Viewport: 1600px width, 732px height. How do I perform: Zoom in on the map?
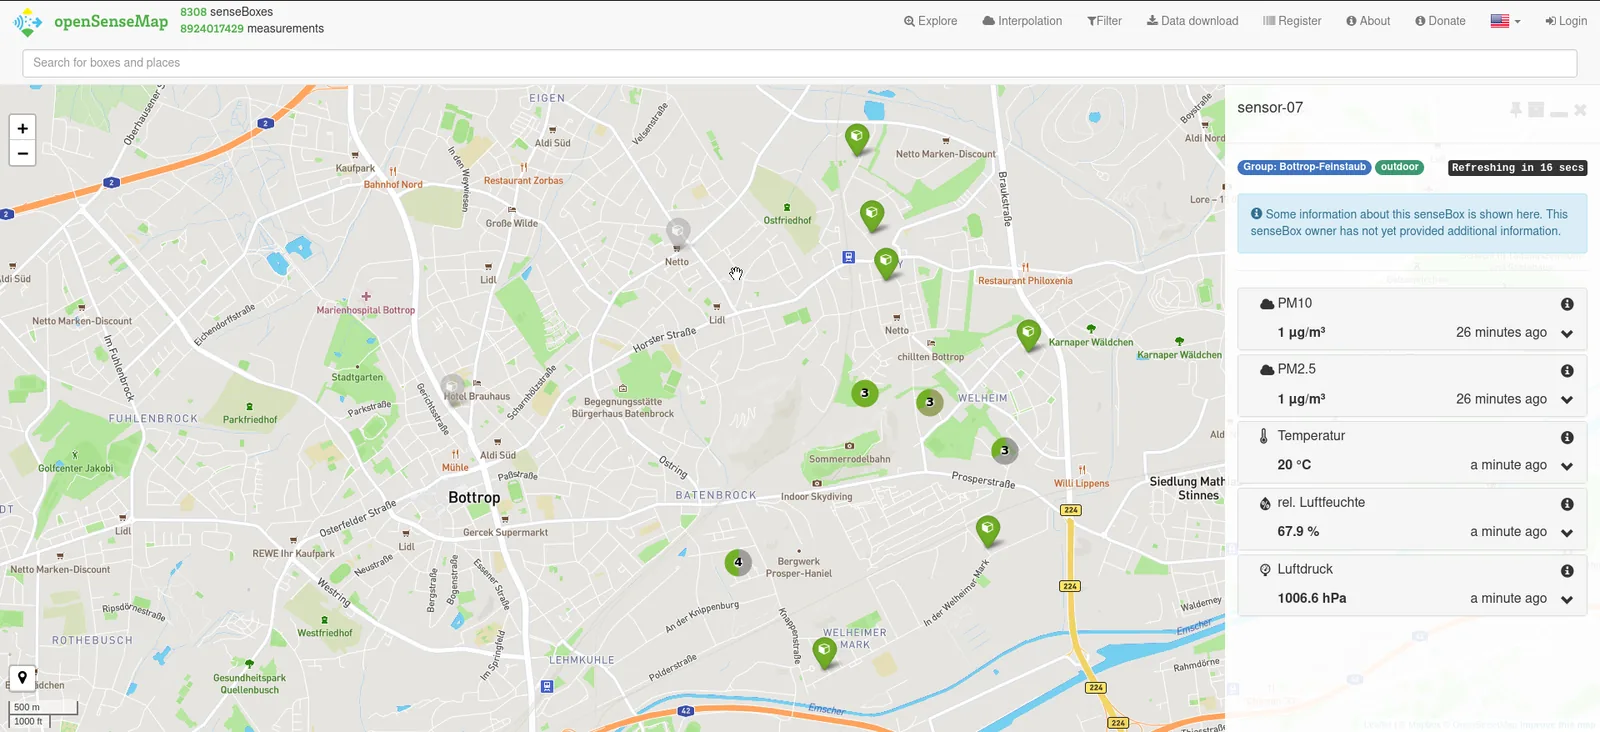23,128
